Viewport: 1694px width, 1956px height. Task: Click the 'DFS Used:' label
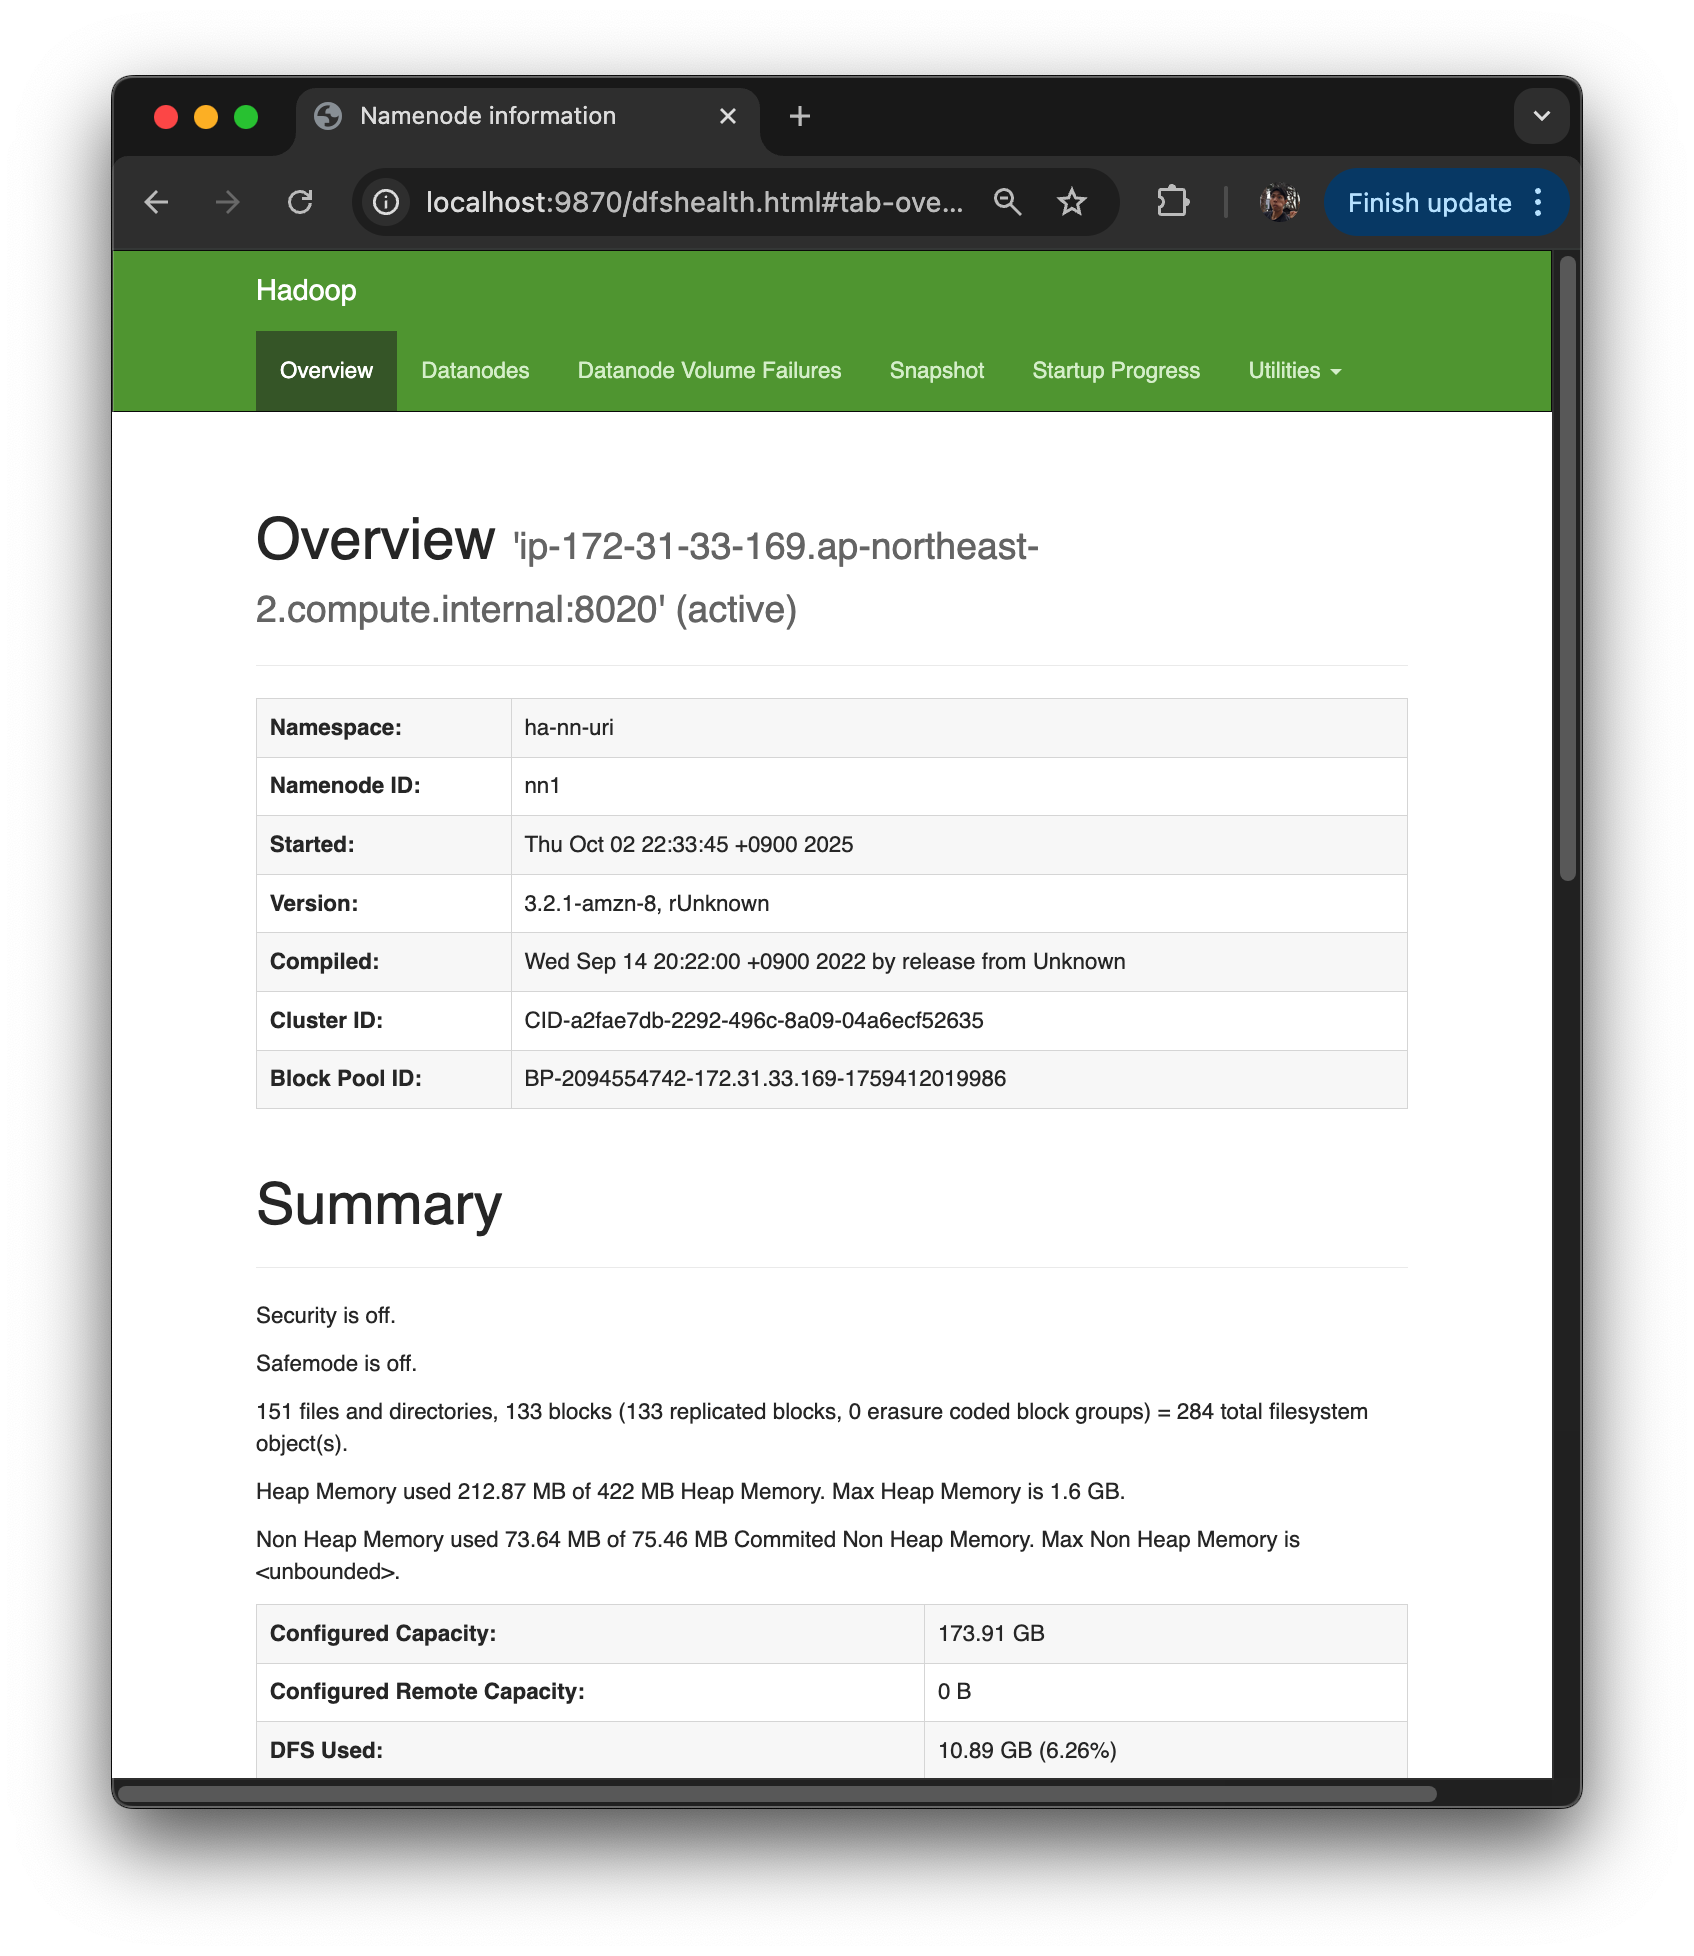tap(326, 1751)
